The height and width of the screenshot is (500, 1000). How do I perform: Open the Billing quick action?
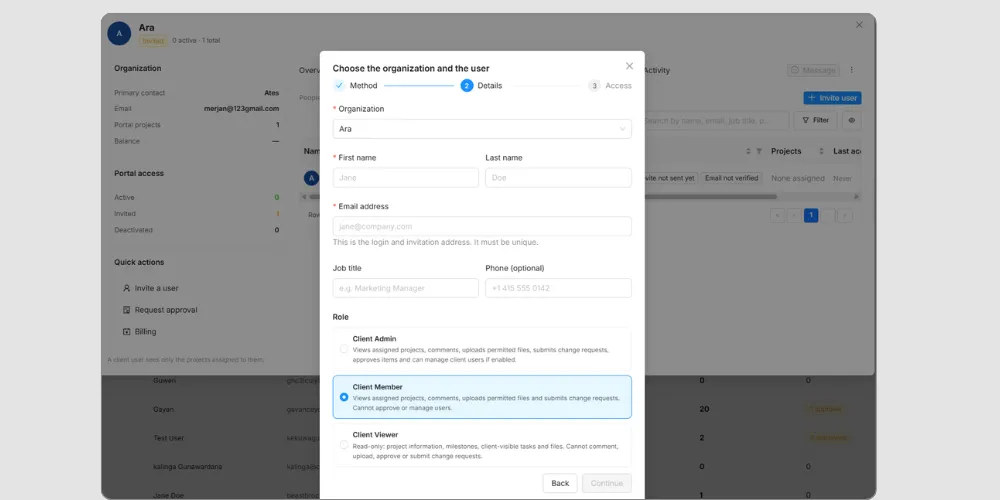click(145, 332)
